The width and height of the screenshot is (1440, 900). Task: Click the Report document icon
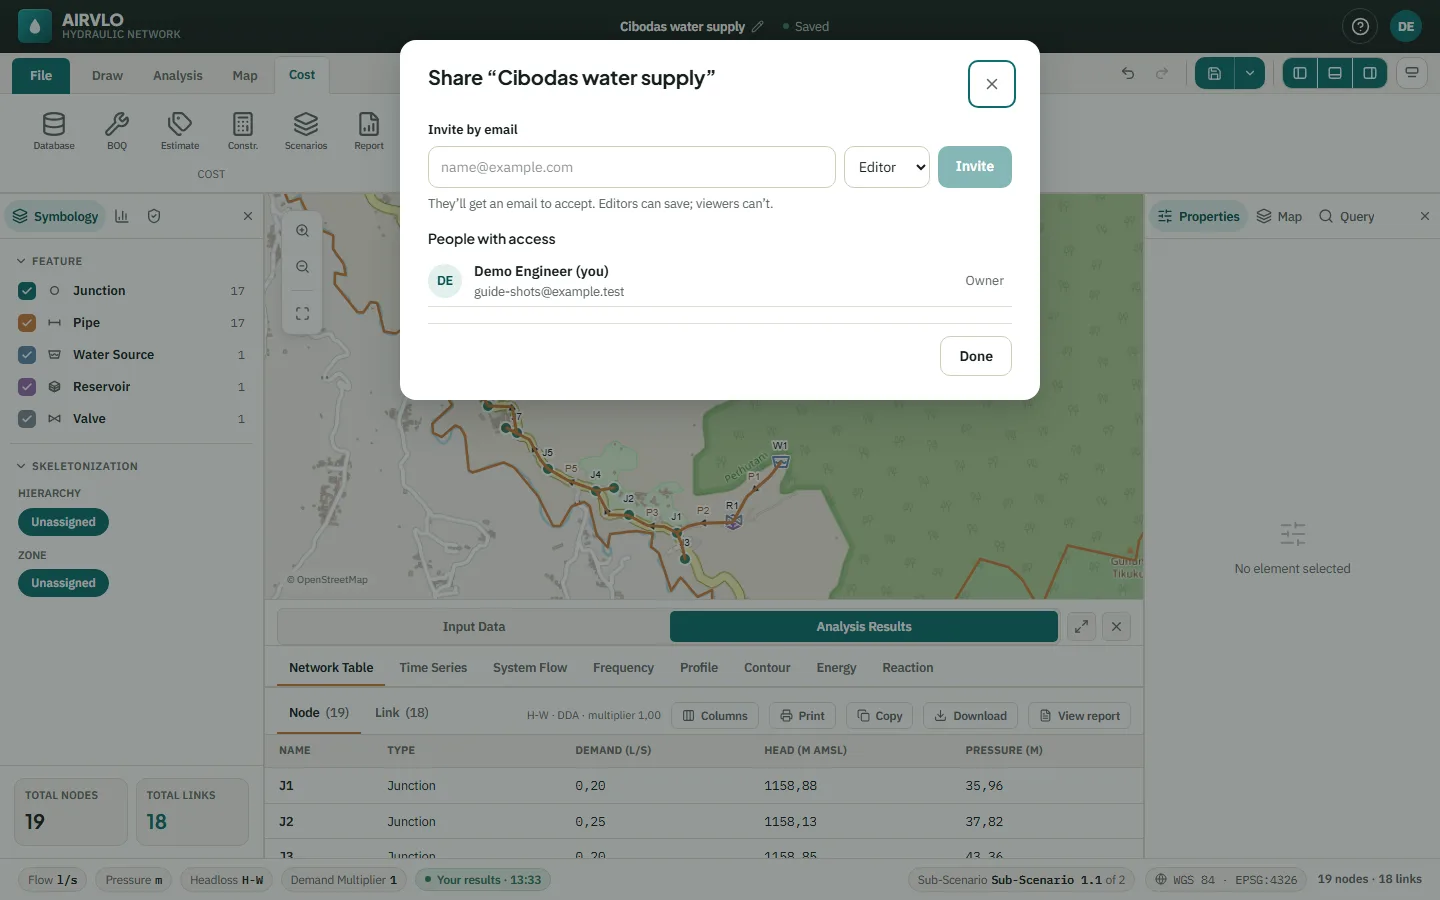pyautogui.click(x=369, y=131)
